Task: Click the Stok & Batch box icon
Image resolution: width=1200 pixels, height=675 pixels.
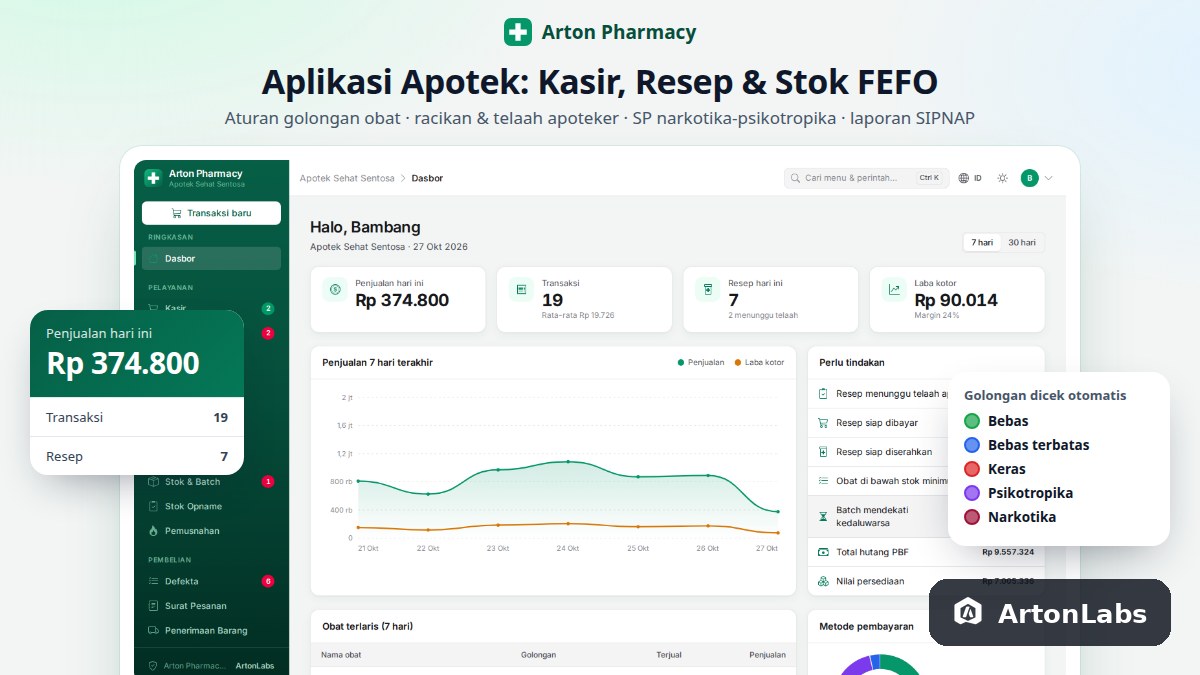Action: point(153,482)
